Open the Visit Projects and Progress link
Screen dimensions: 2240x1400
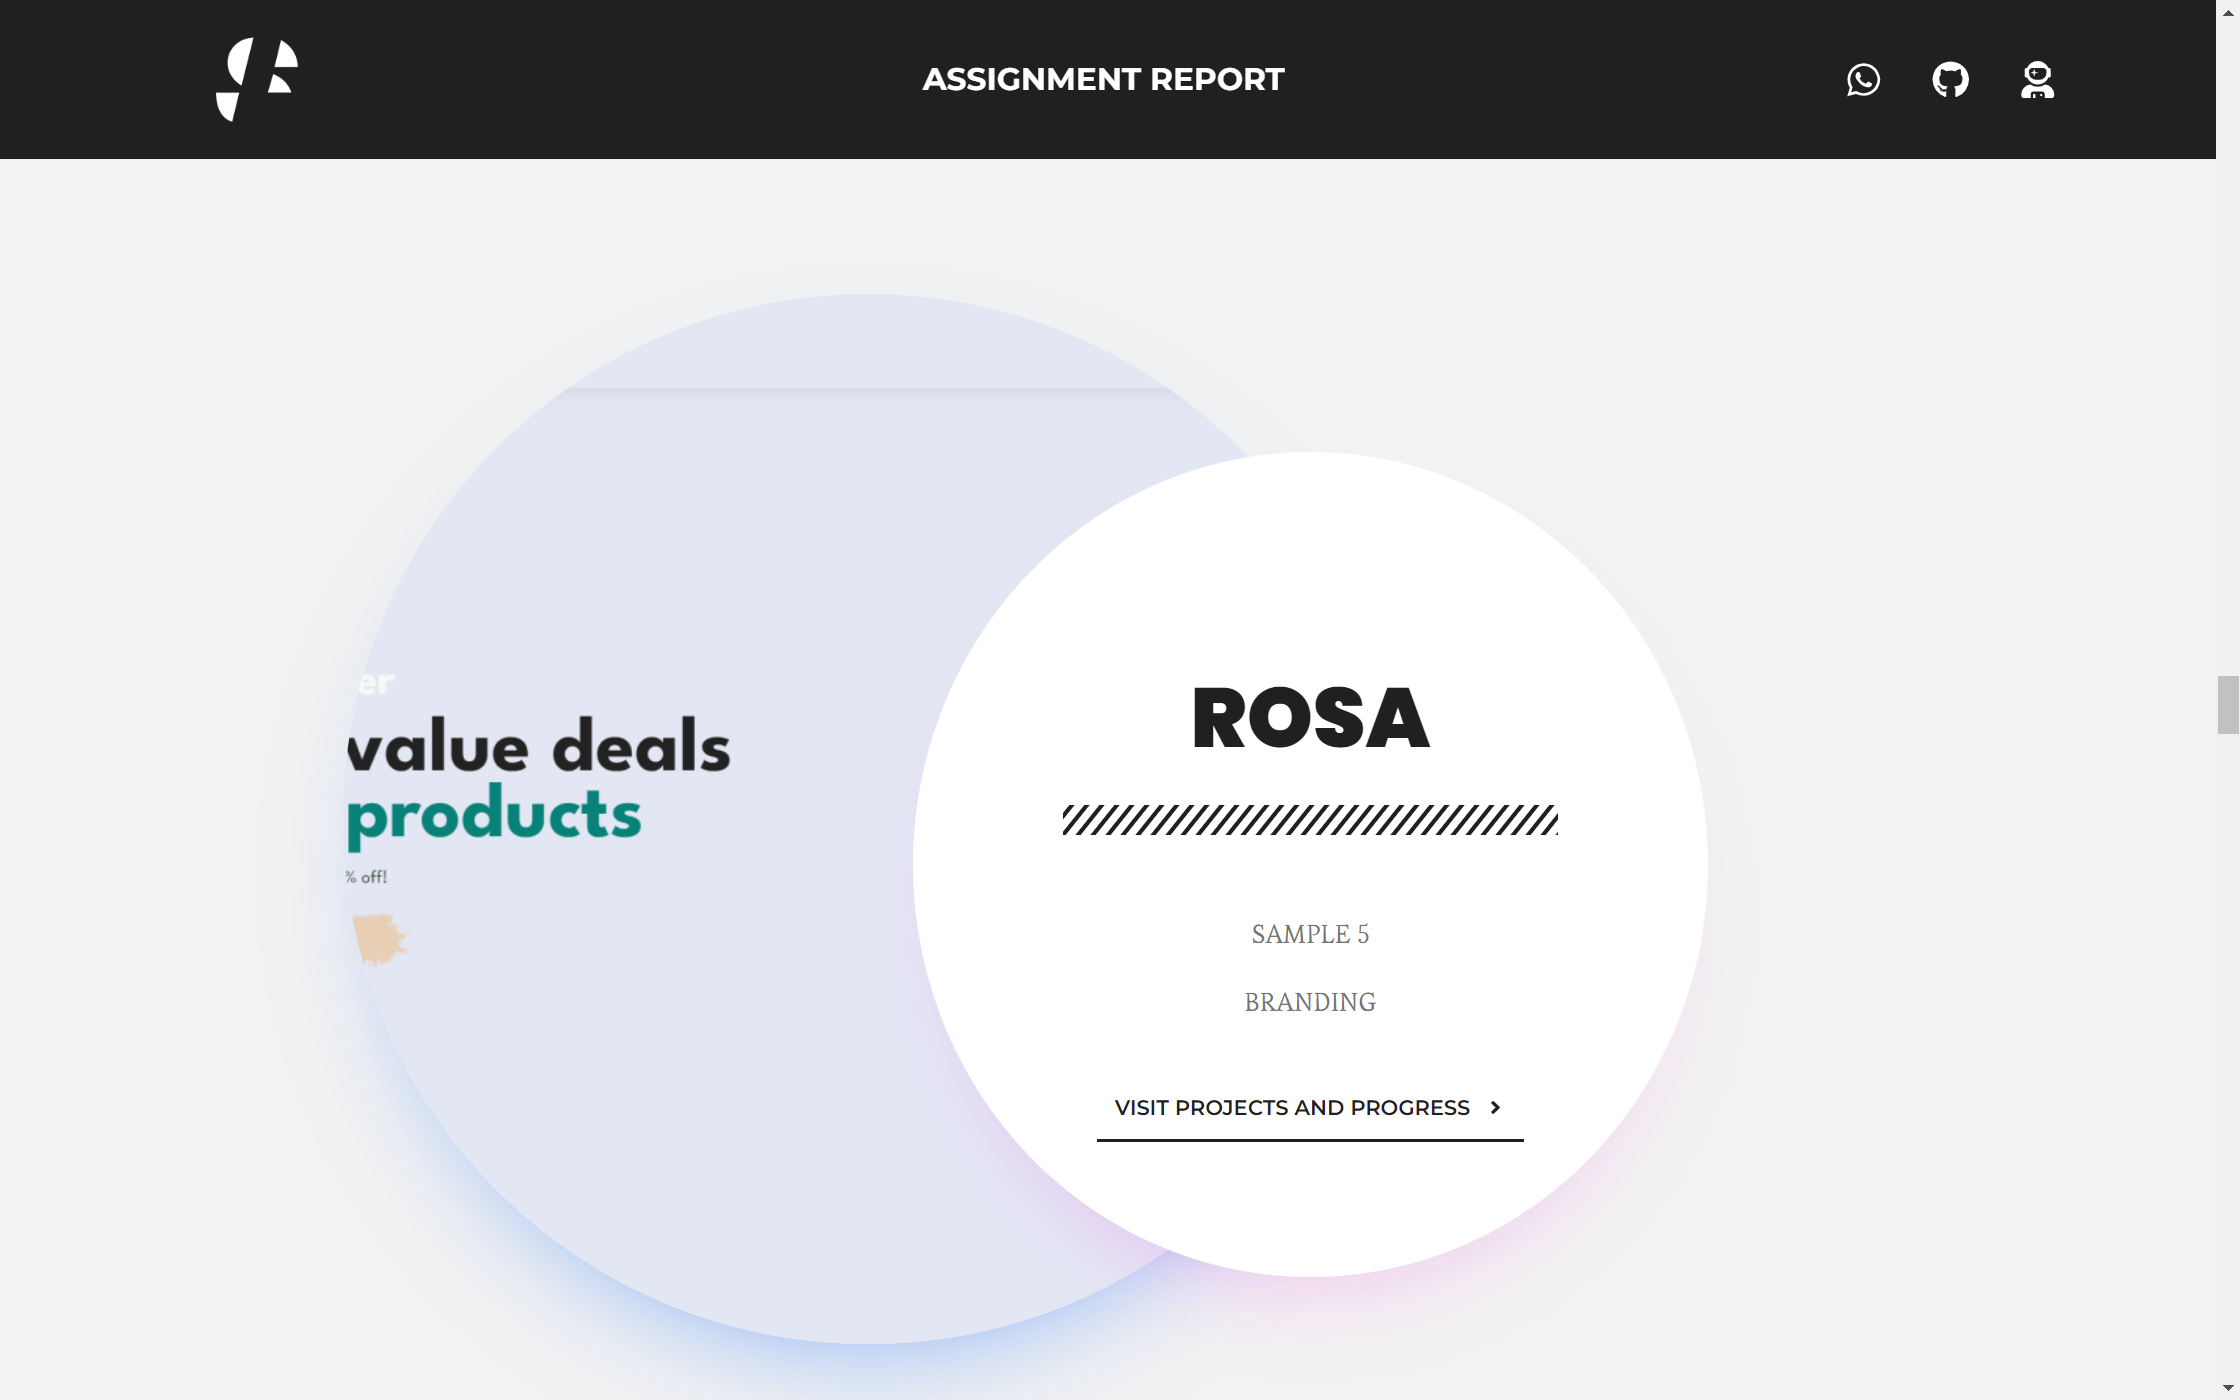coord(1292,1108)
